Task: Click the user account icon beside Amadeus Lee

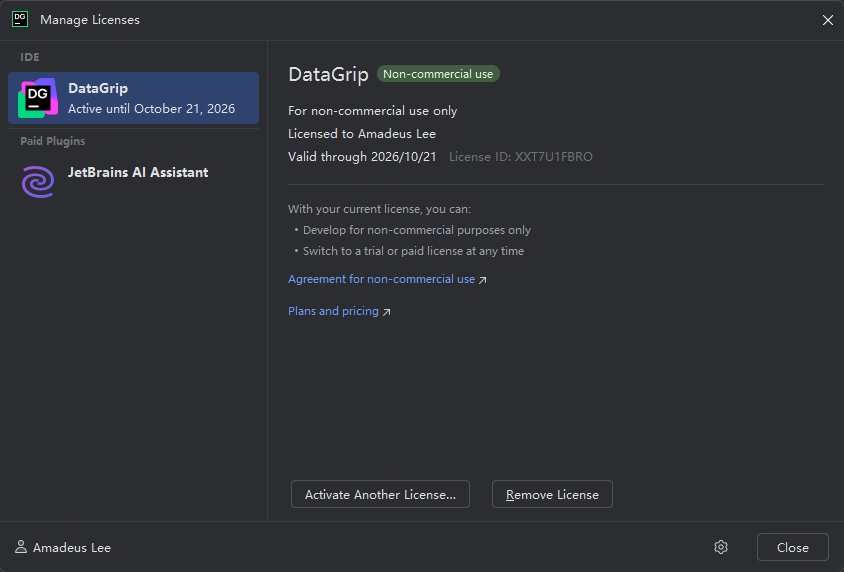Action: [x=20, y=547]
